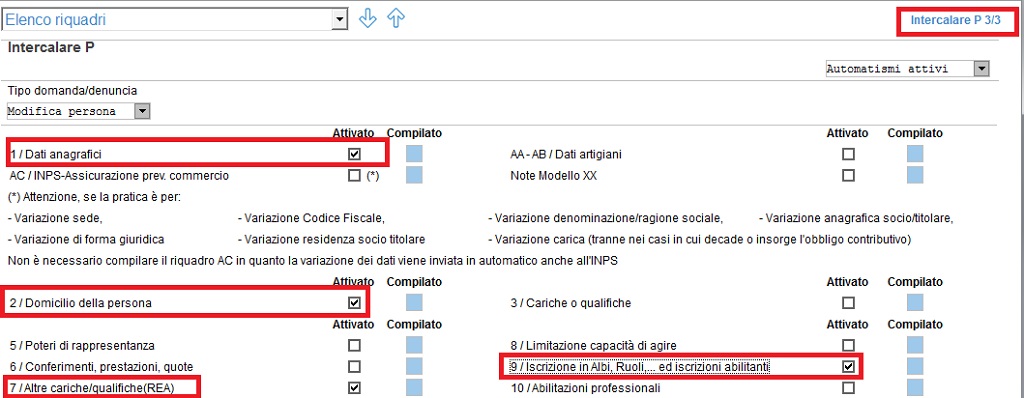Enable AC / INPS-Assicurazione prev. commercio checkbox
Image resolution: width=1024 pixels, height=398 pixels.
tap(355, 176)
